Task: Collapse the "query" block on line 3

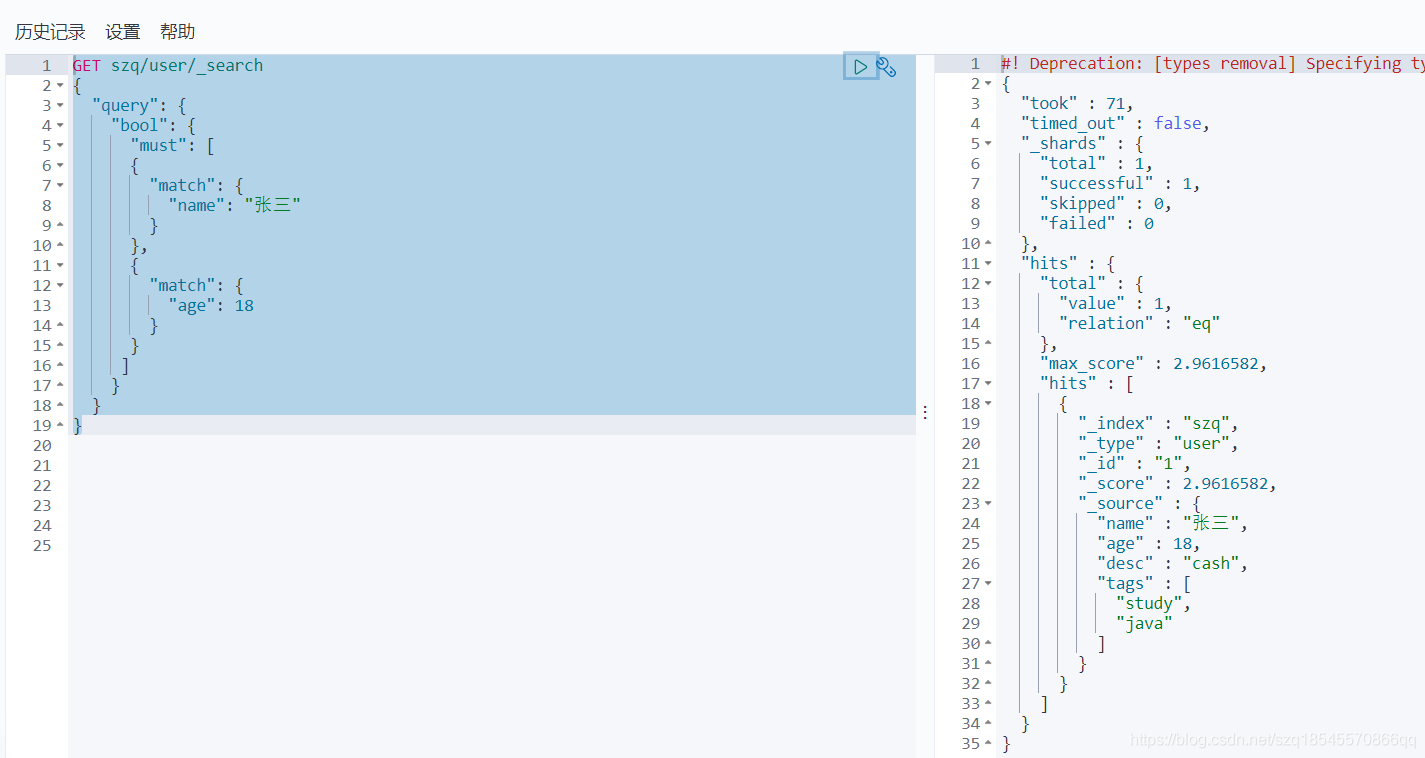Action: pos(60,106)
